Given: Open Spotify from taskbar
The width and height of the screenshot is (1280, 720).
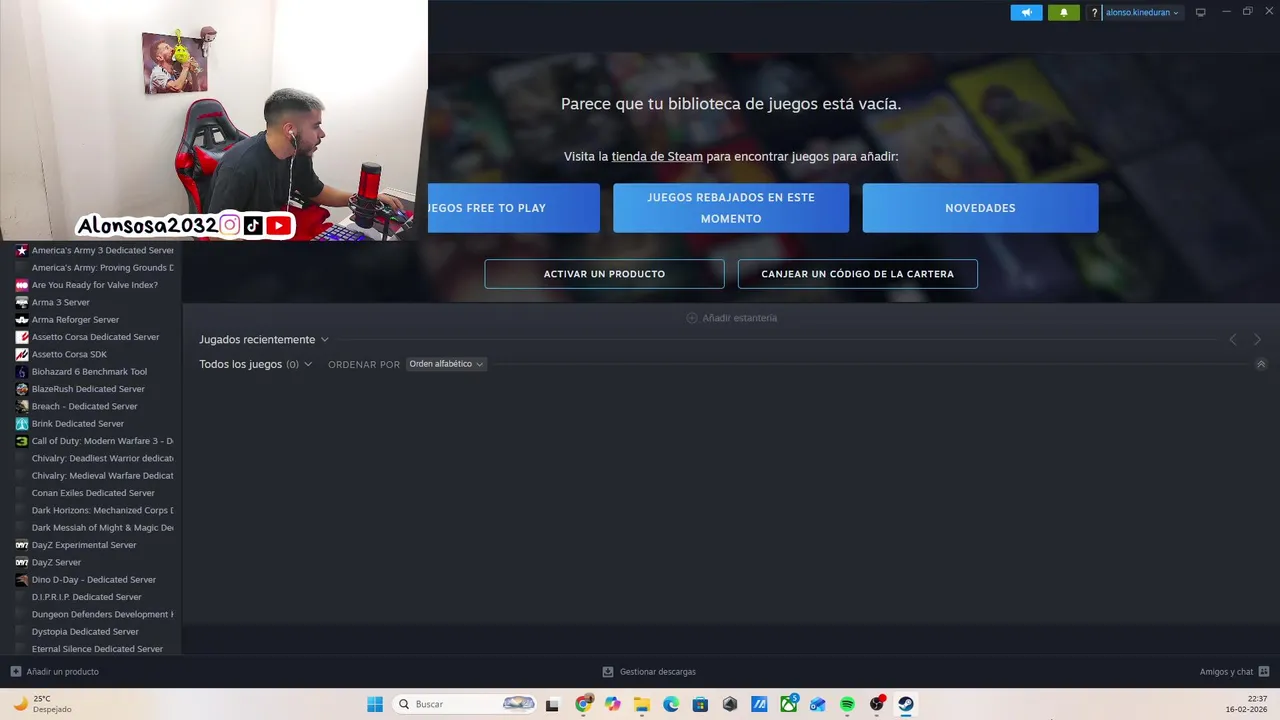Looking at the screenshot, I should pos(847,704).
